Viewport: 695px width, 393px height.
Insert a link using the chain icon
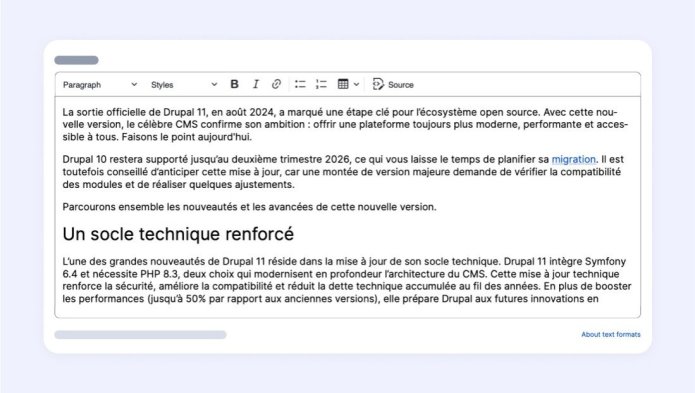(276, 84)
